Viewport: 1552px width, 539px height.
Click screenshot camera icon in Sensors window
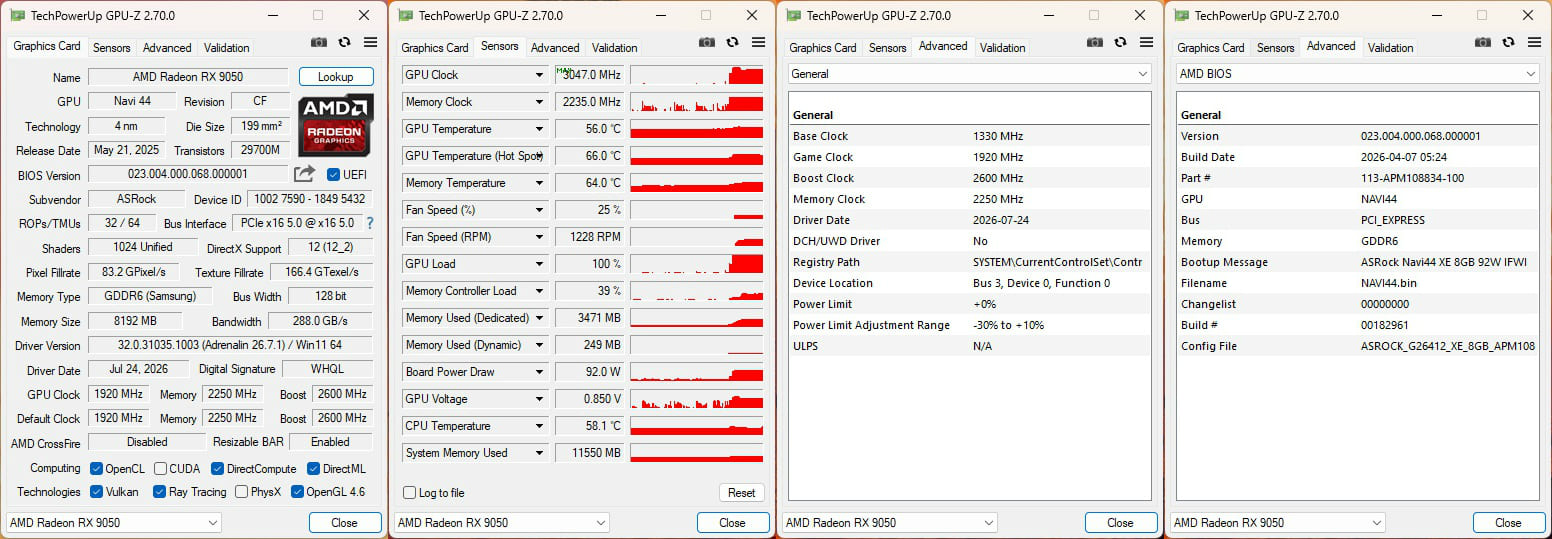pos(707,42)
